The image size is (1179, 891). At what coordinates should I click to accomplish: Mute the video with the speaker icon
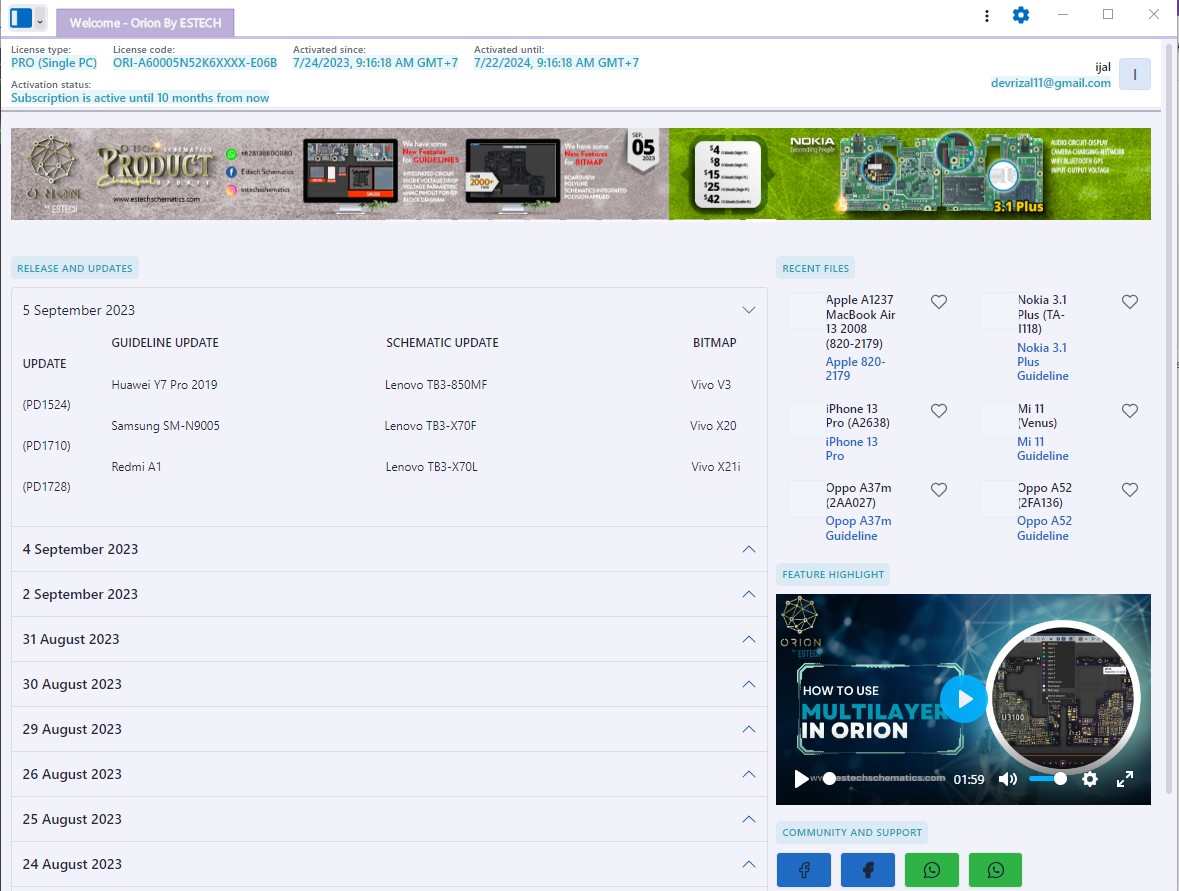tap(1008, 779)
